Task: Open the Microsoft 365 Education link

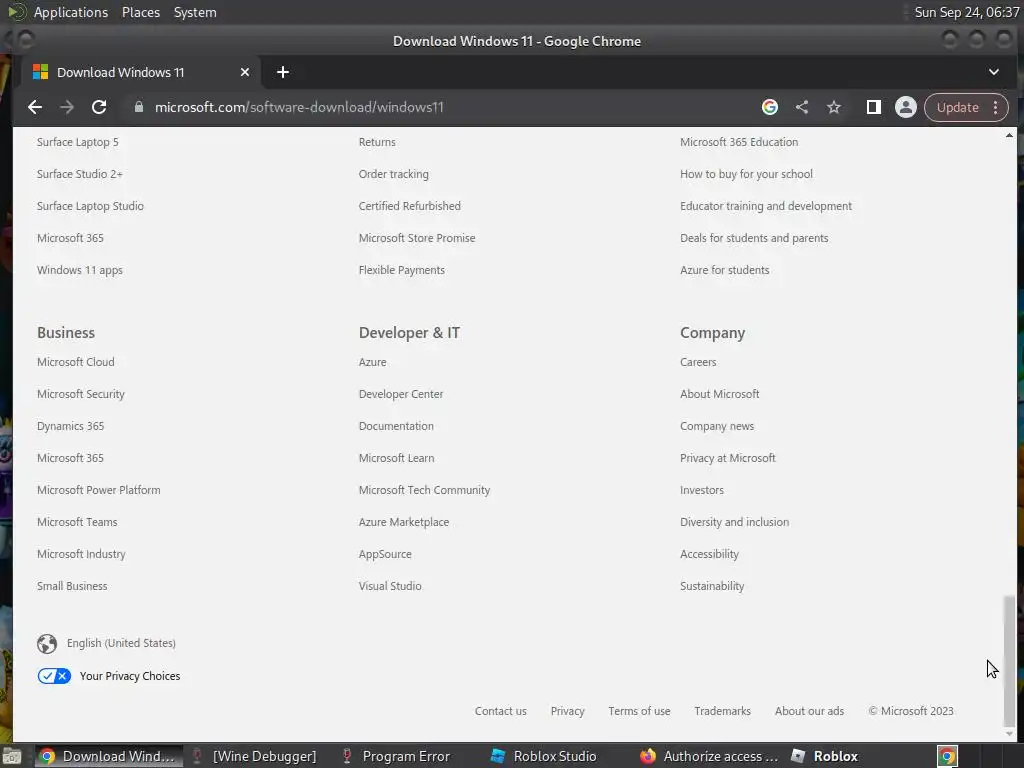Action: point(739,142)
